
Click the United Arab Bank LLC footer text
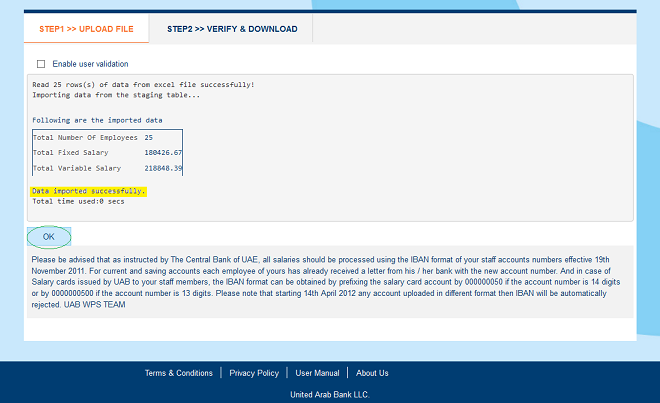329,395
